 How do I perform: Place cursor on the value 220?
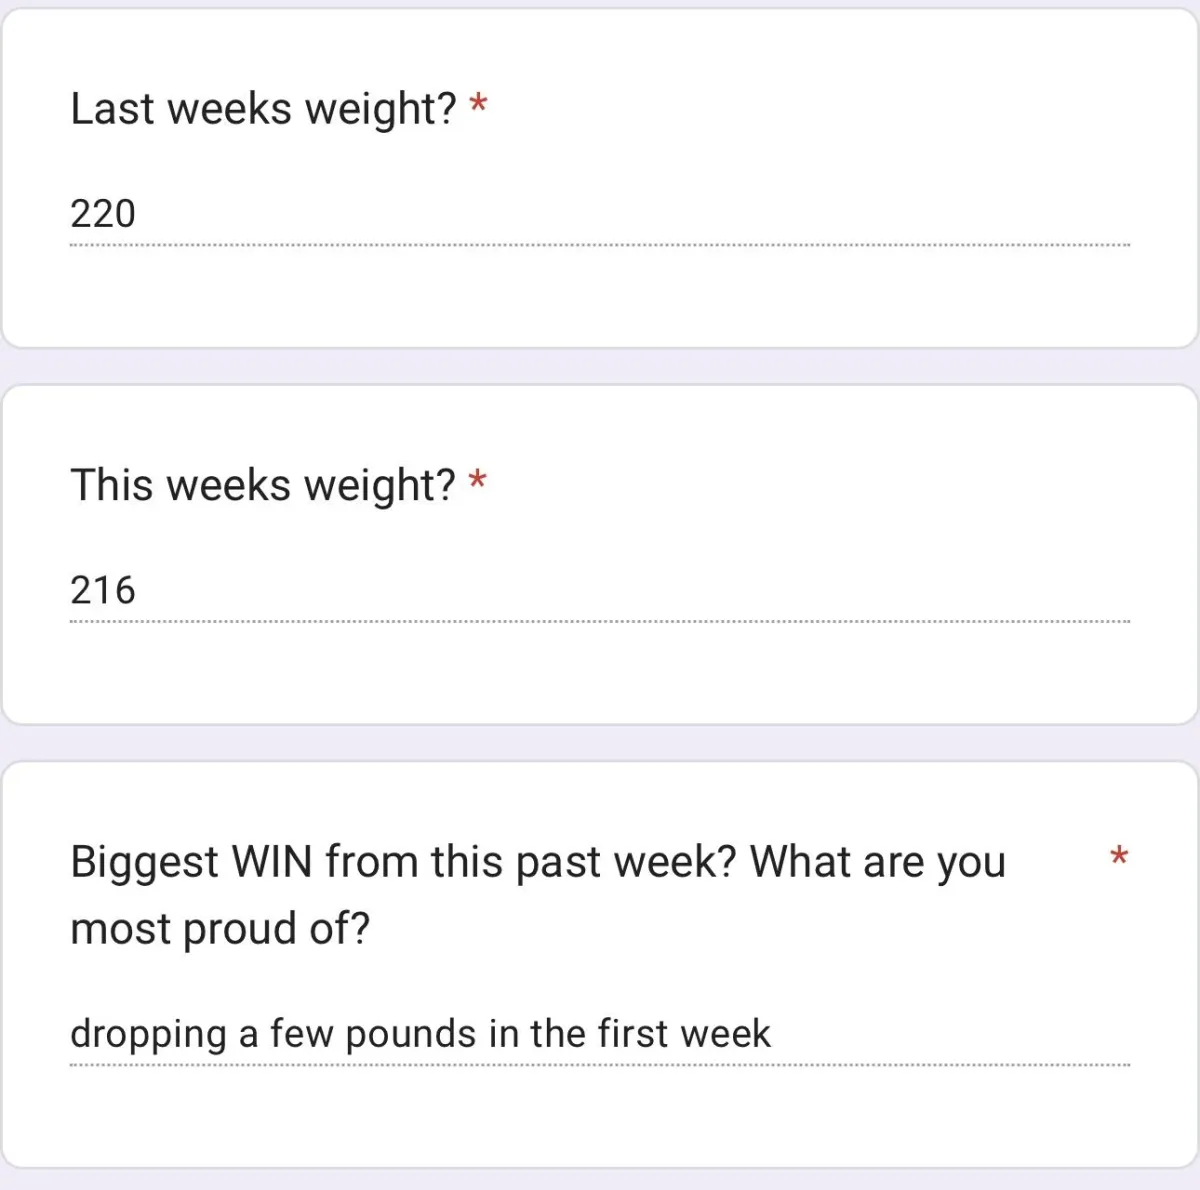pyautogui.click(x=103, y=214)
